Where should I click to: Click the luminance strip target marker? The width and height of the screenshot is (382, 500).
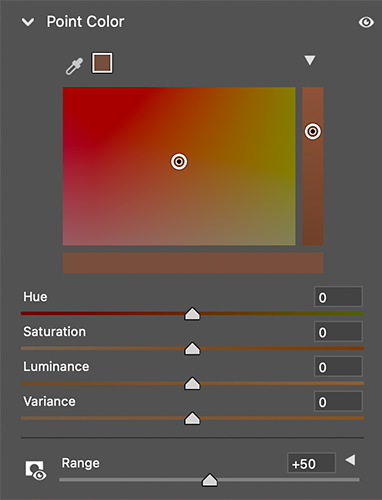313,131
